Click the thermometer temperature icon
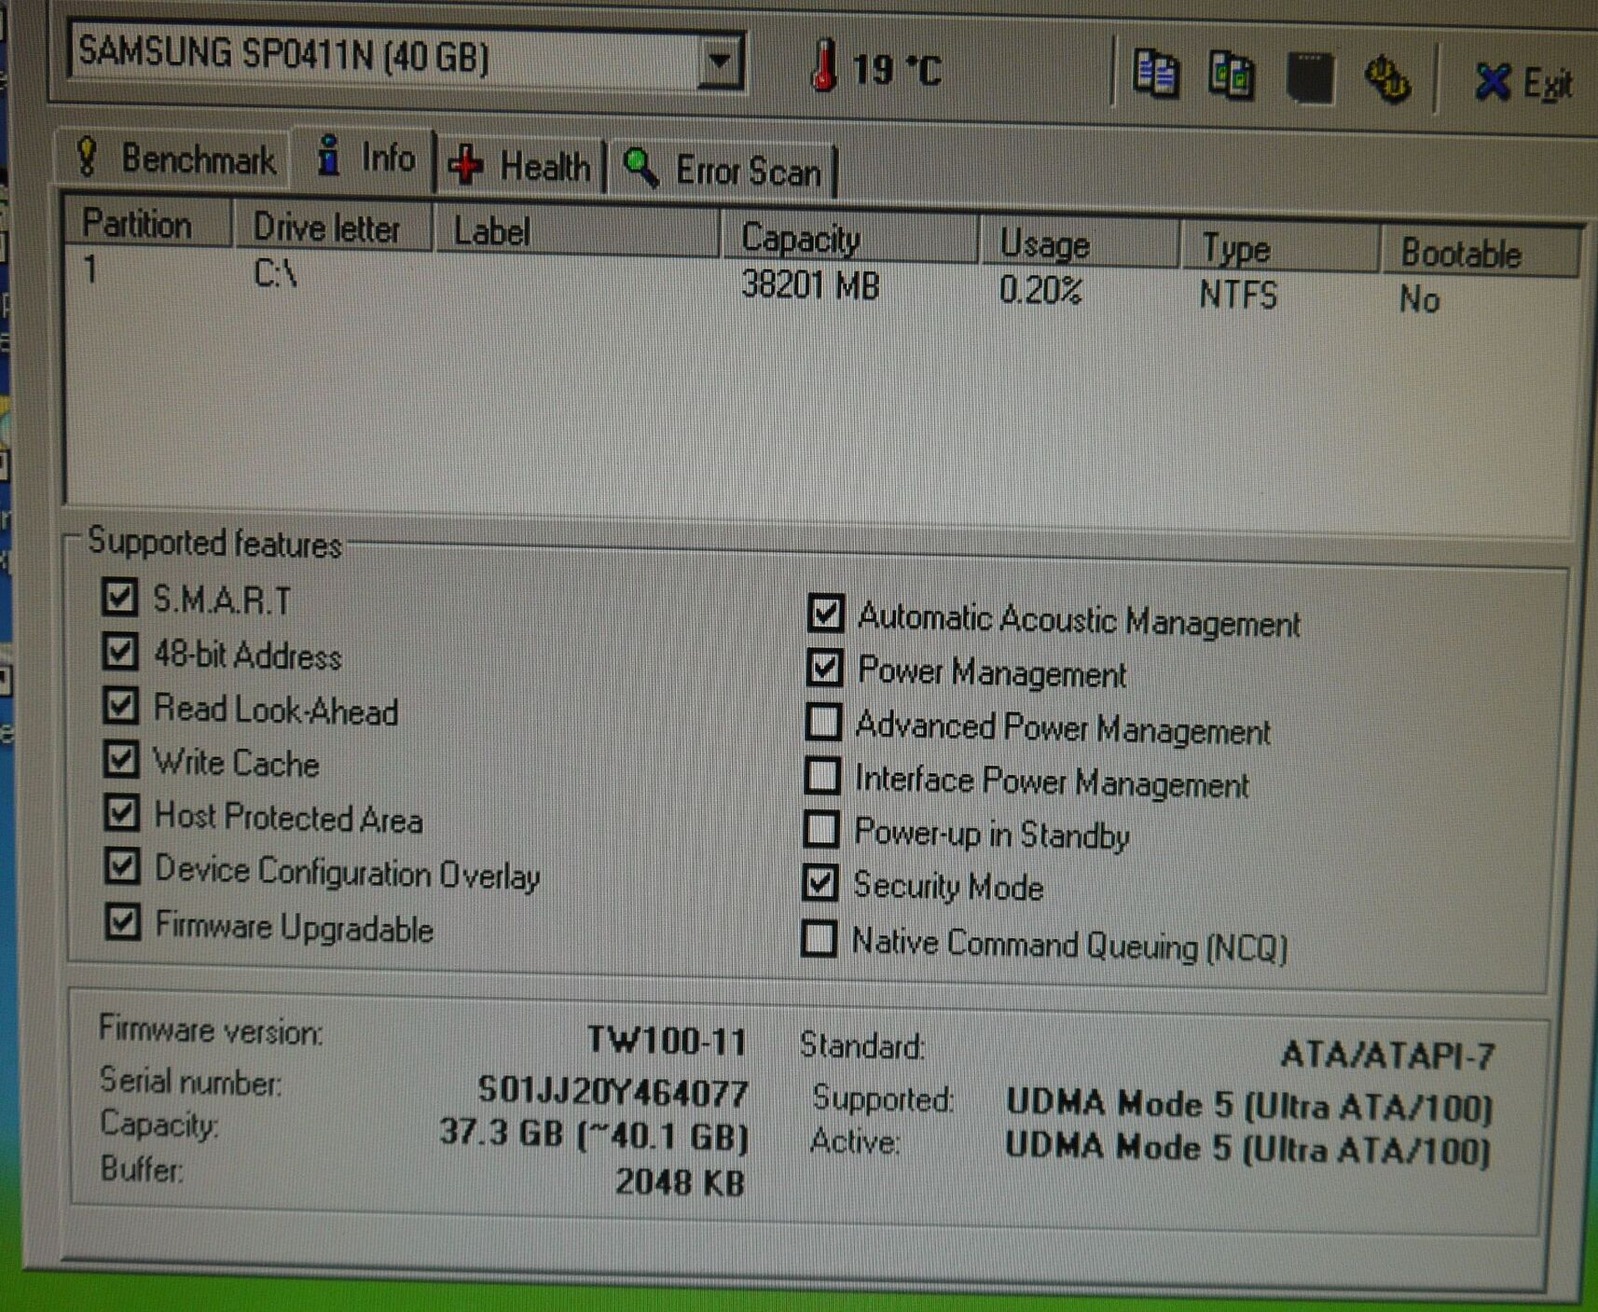This screenshot has height=1312, width=1598. point(823,67)
